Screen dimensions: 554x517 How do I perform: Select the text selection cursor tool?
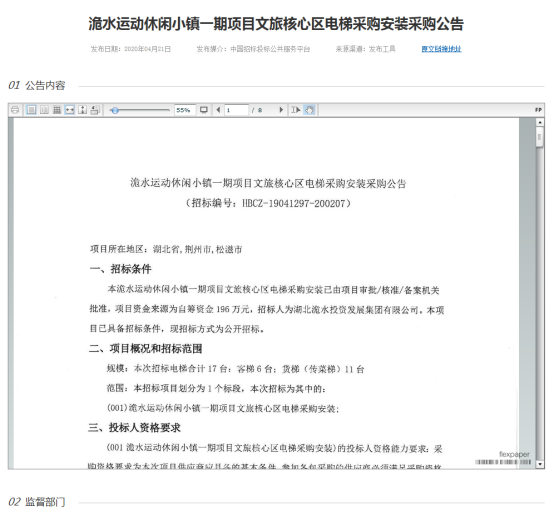pyautogui.click(x=296, y=110)
